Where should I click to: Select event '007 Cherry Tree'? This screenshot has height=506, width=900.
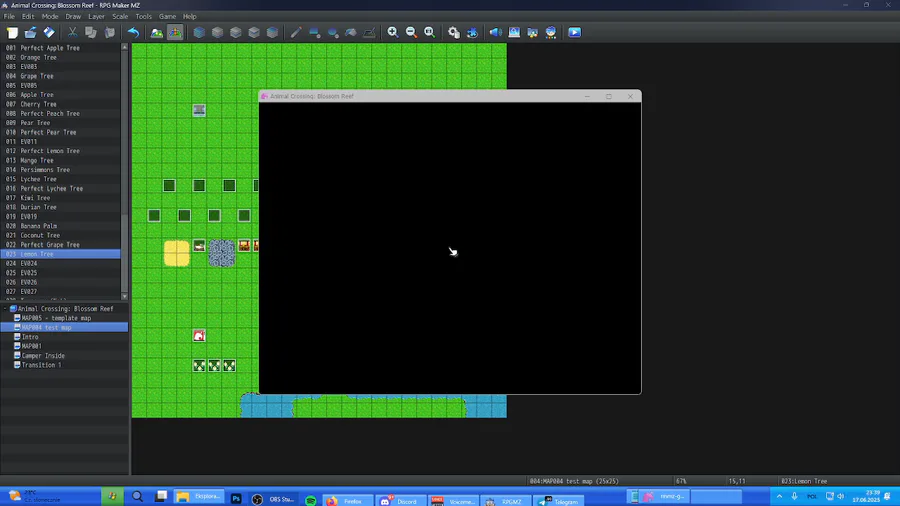60,104
